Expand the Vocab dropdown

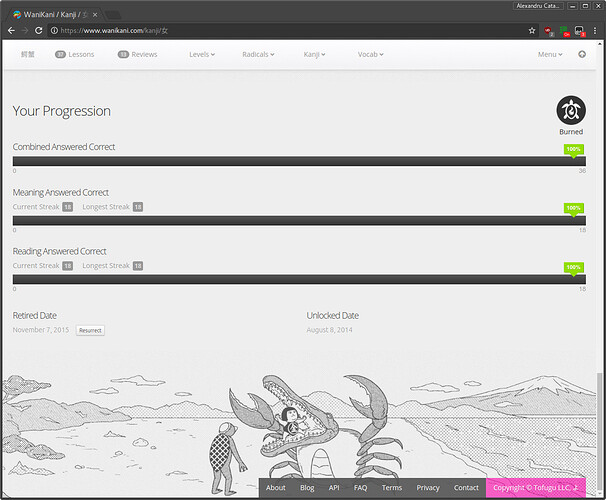pyautogui.click(x=370, y=54)
